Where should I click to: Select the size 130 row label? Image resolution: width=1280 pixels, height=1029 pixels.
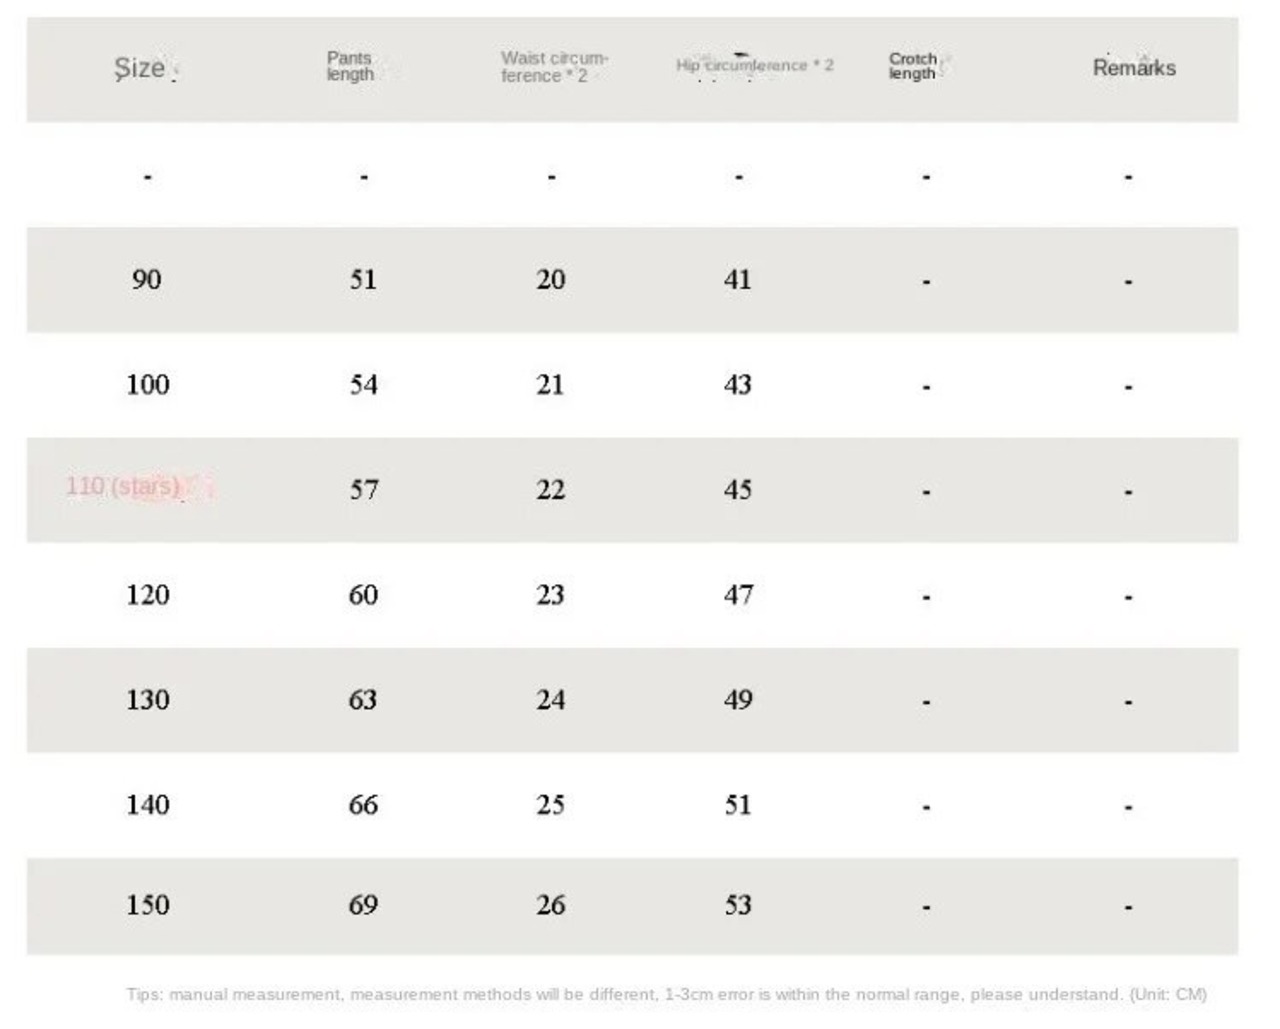147,700
